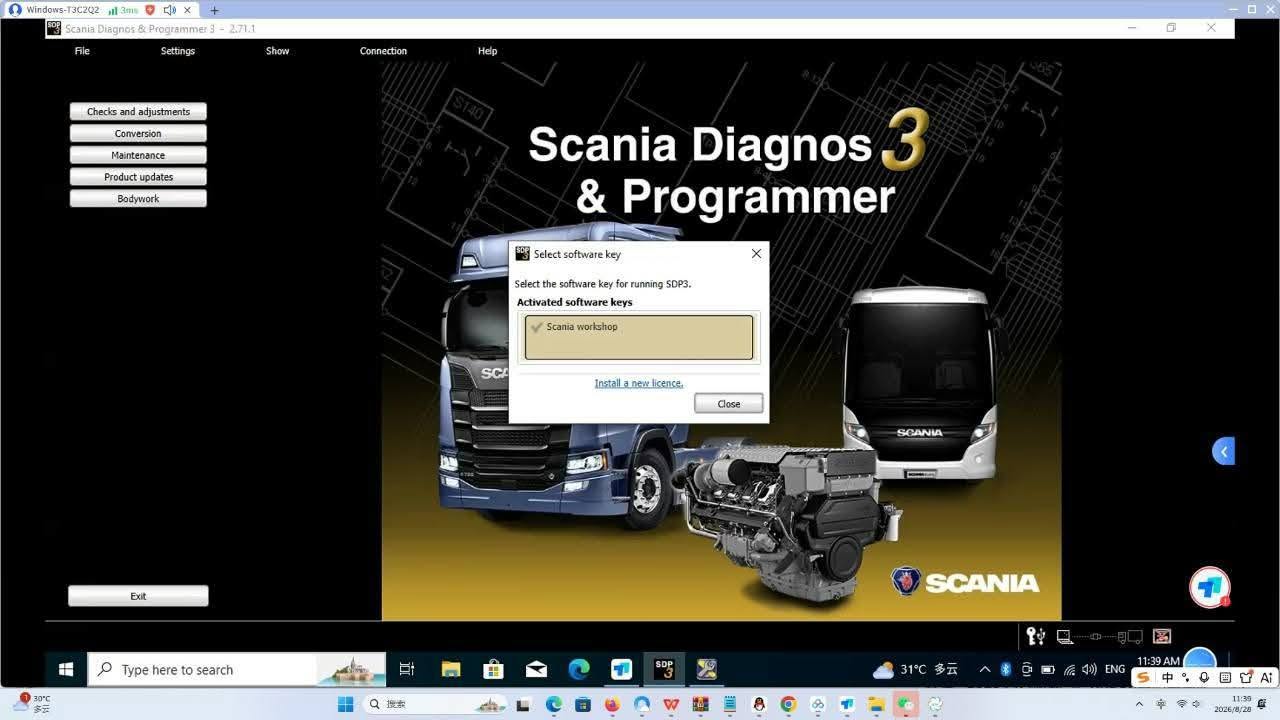
Task: Open the remote network signal icon
Action: (x=1069, y=669)
